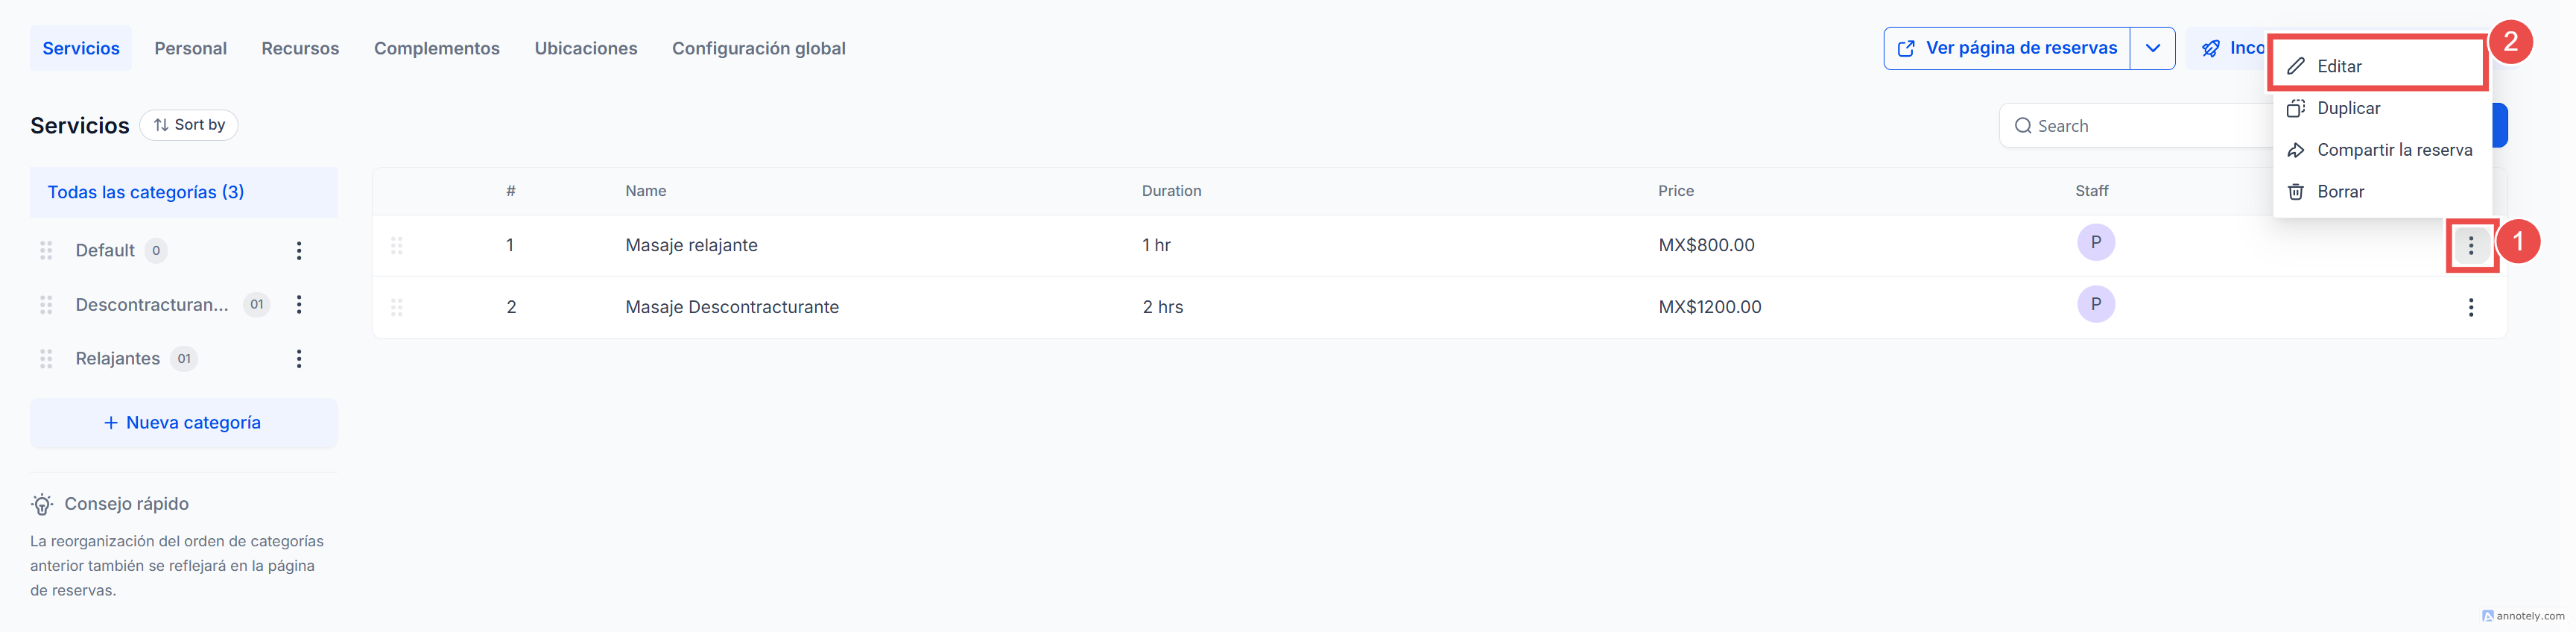The width and height of the screenshot is (2576, 632).
Task: Select Borrar to delete the service
Action: [x=2340, y=192]
